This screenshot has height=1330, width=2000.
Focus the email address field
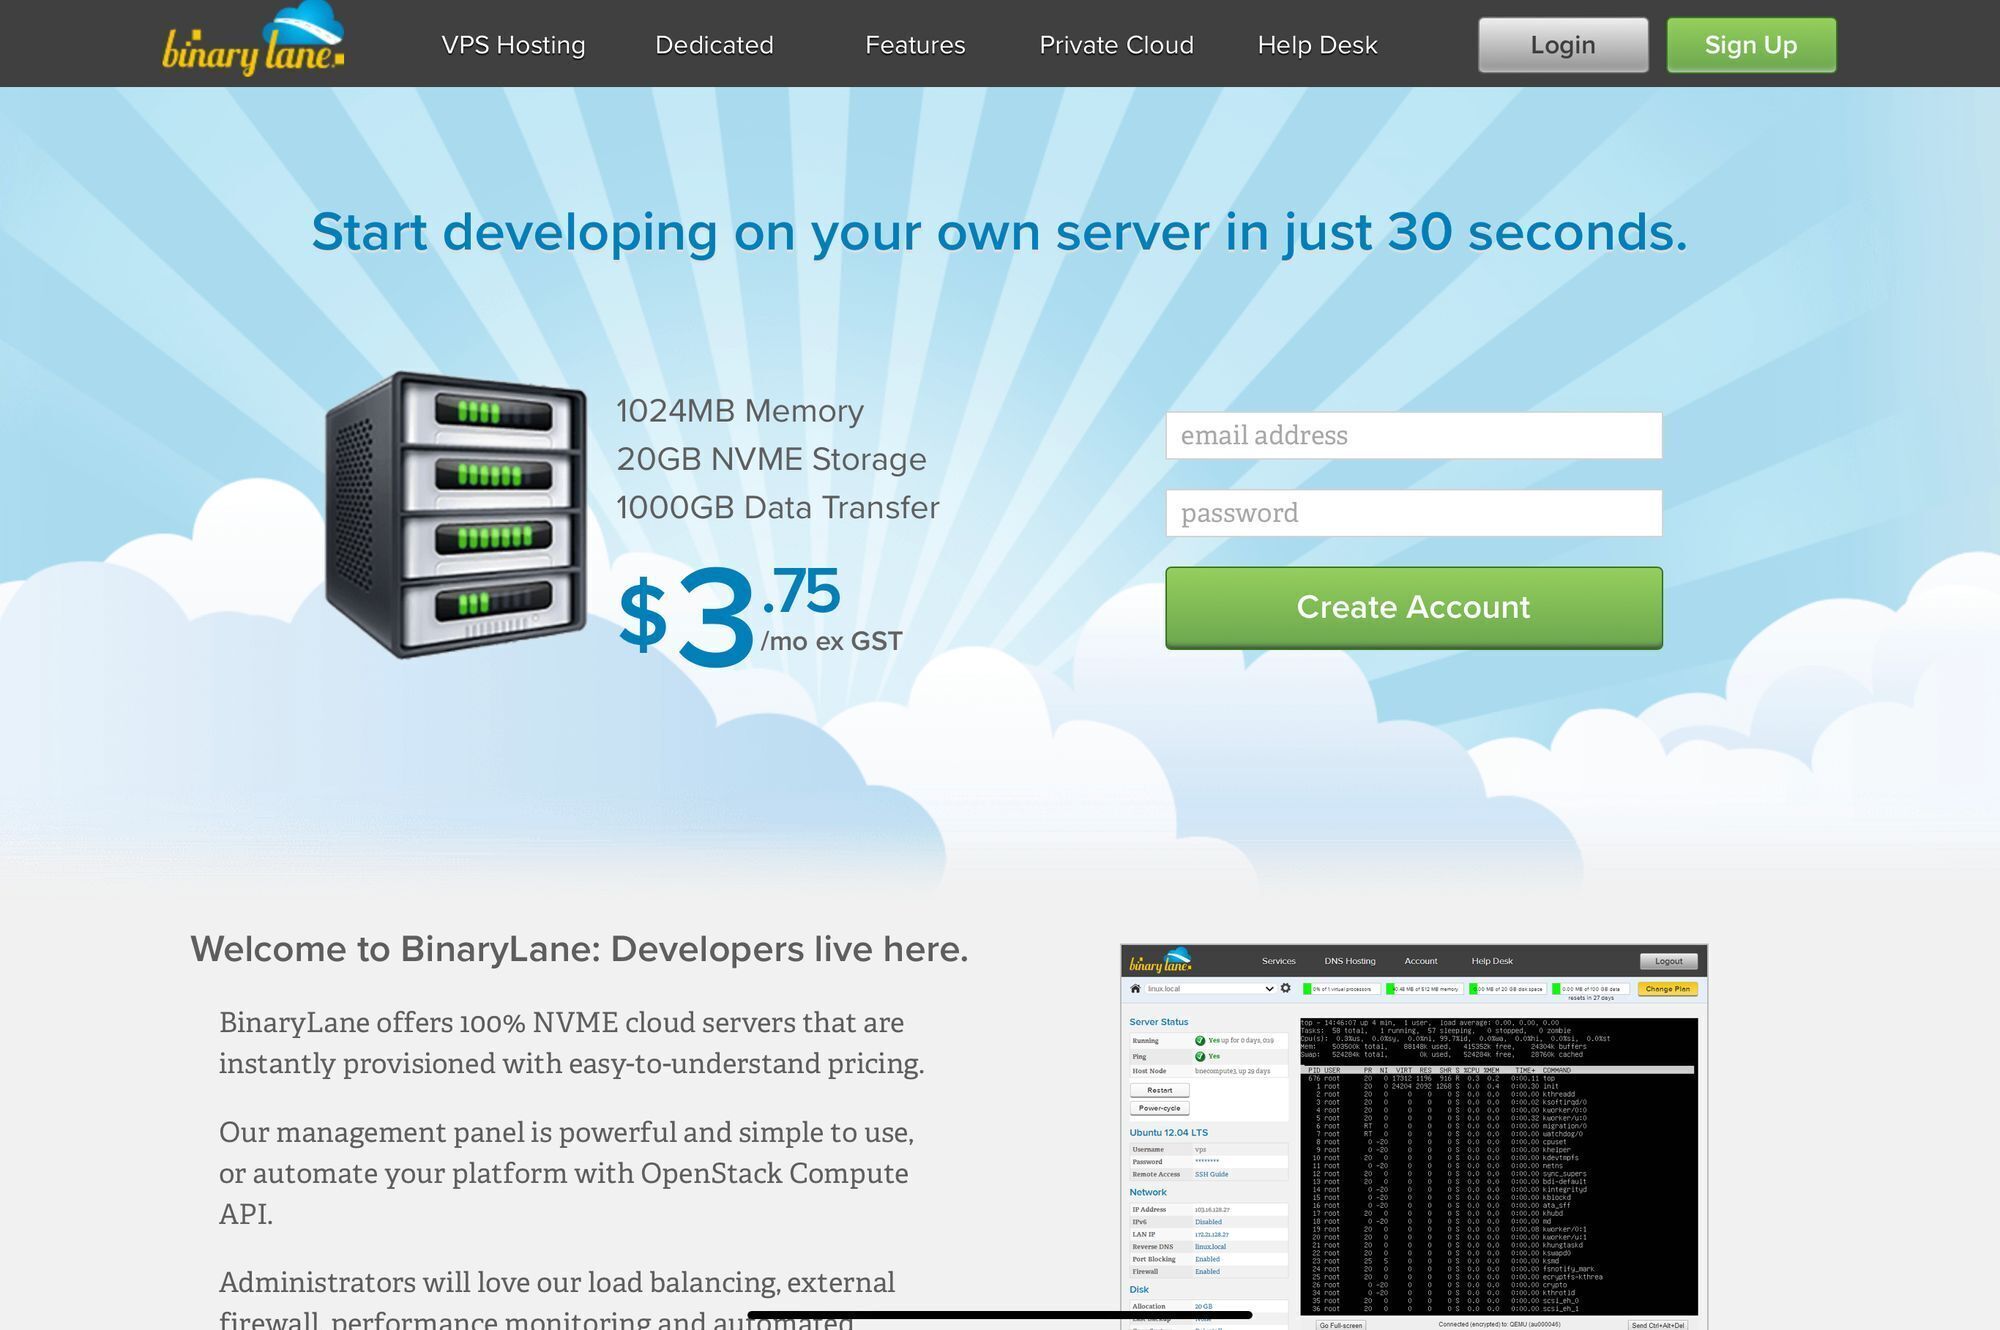(1413, 436)
